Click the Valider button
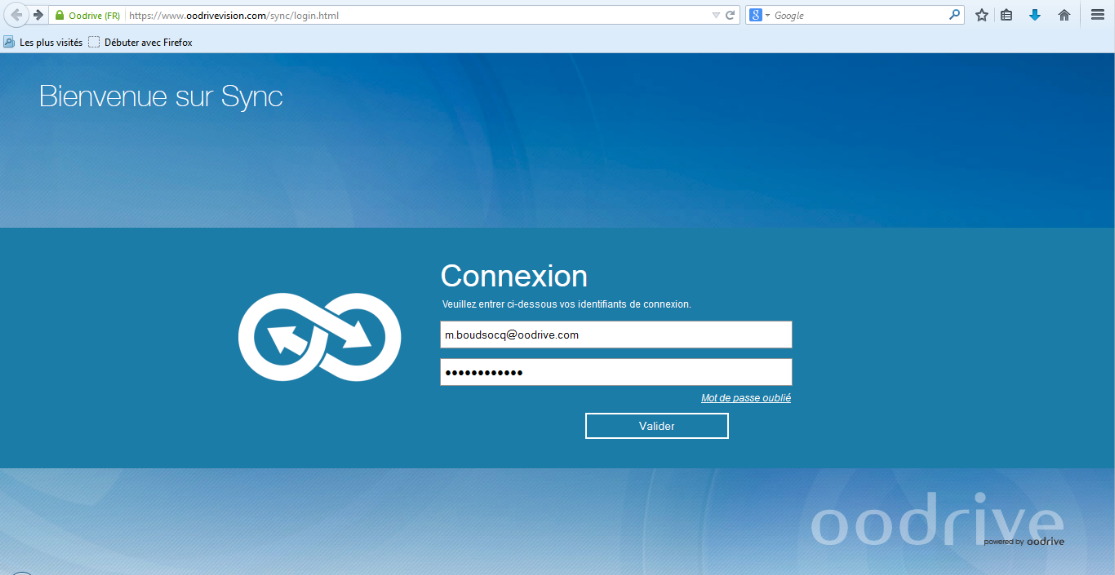The image size is (1115, 575). [x=657, y=426]
